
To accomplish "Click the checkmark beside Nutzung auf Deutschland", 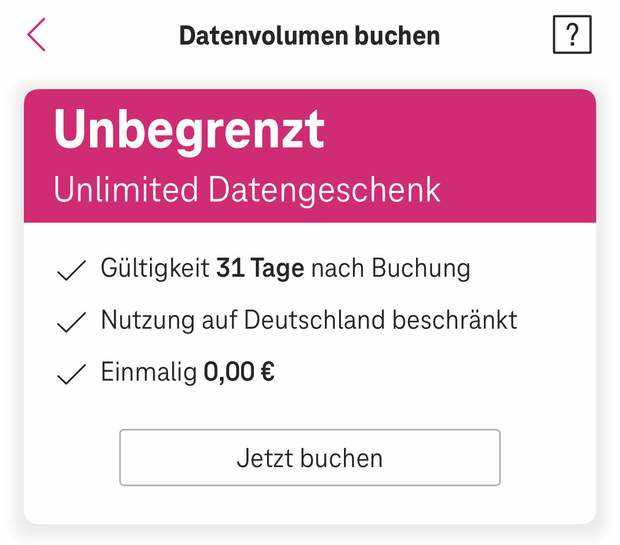I will [71, 323].
